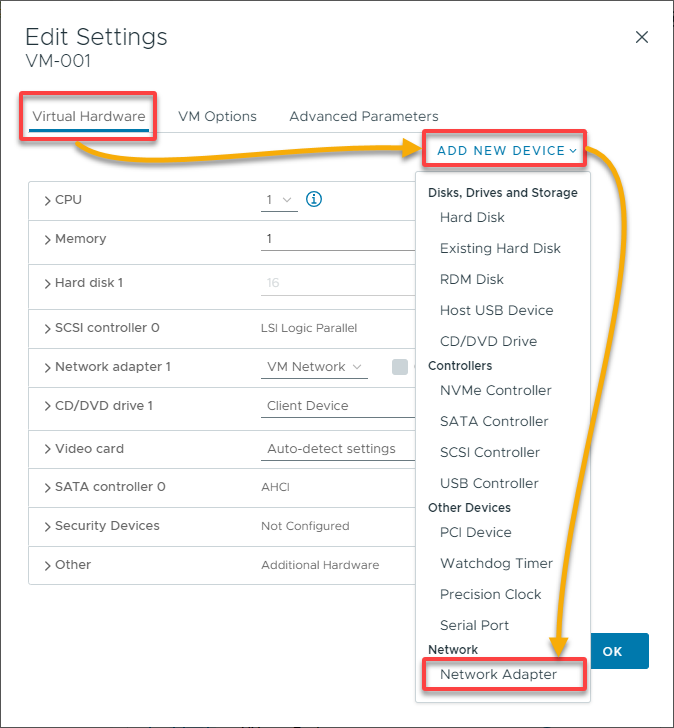Image resolution: width=674 pixels, height=728 pixels.
Task: Choose Hard Disk from the device menu
Action: click(472, 217)
